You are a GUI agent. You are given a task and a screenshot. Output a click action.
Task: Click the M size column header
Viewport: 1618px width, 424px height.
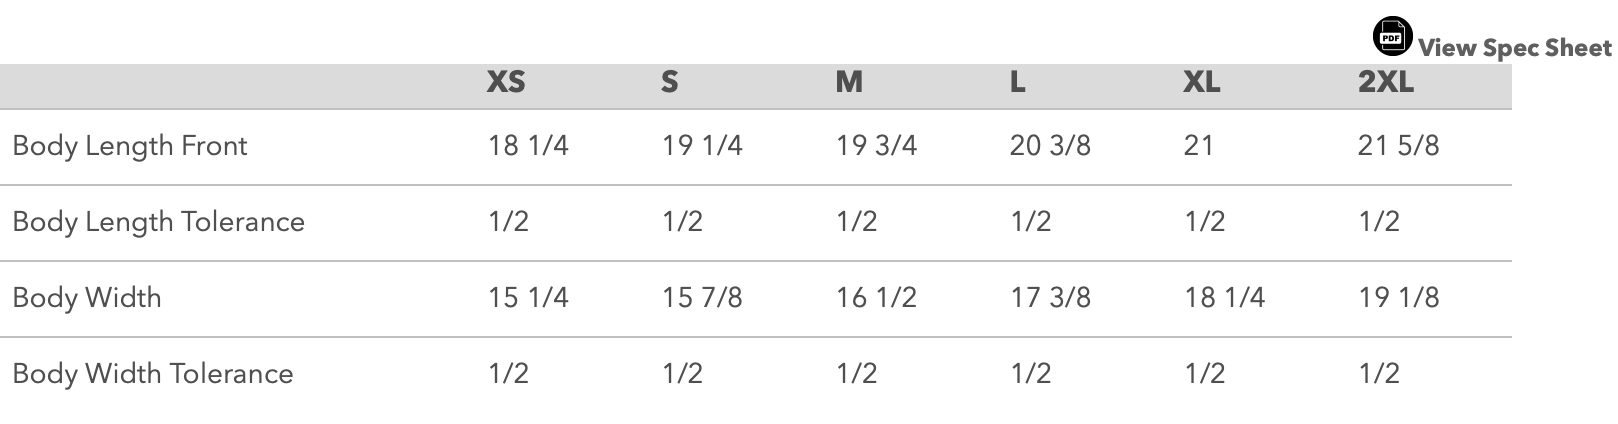[848, 82]
